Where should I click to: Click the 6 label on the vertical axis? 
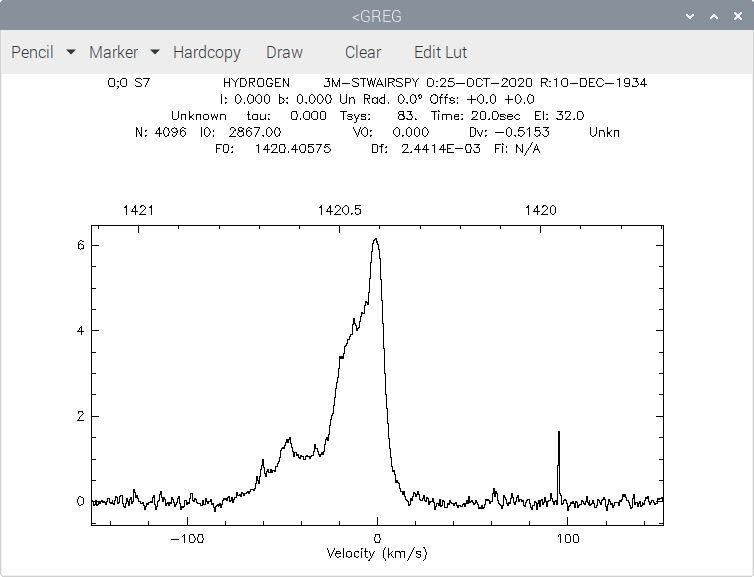click(x=81, y=245)
